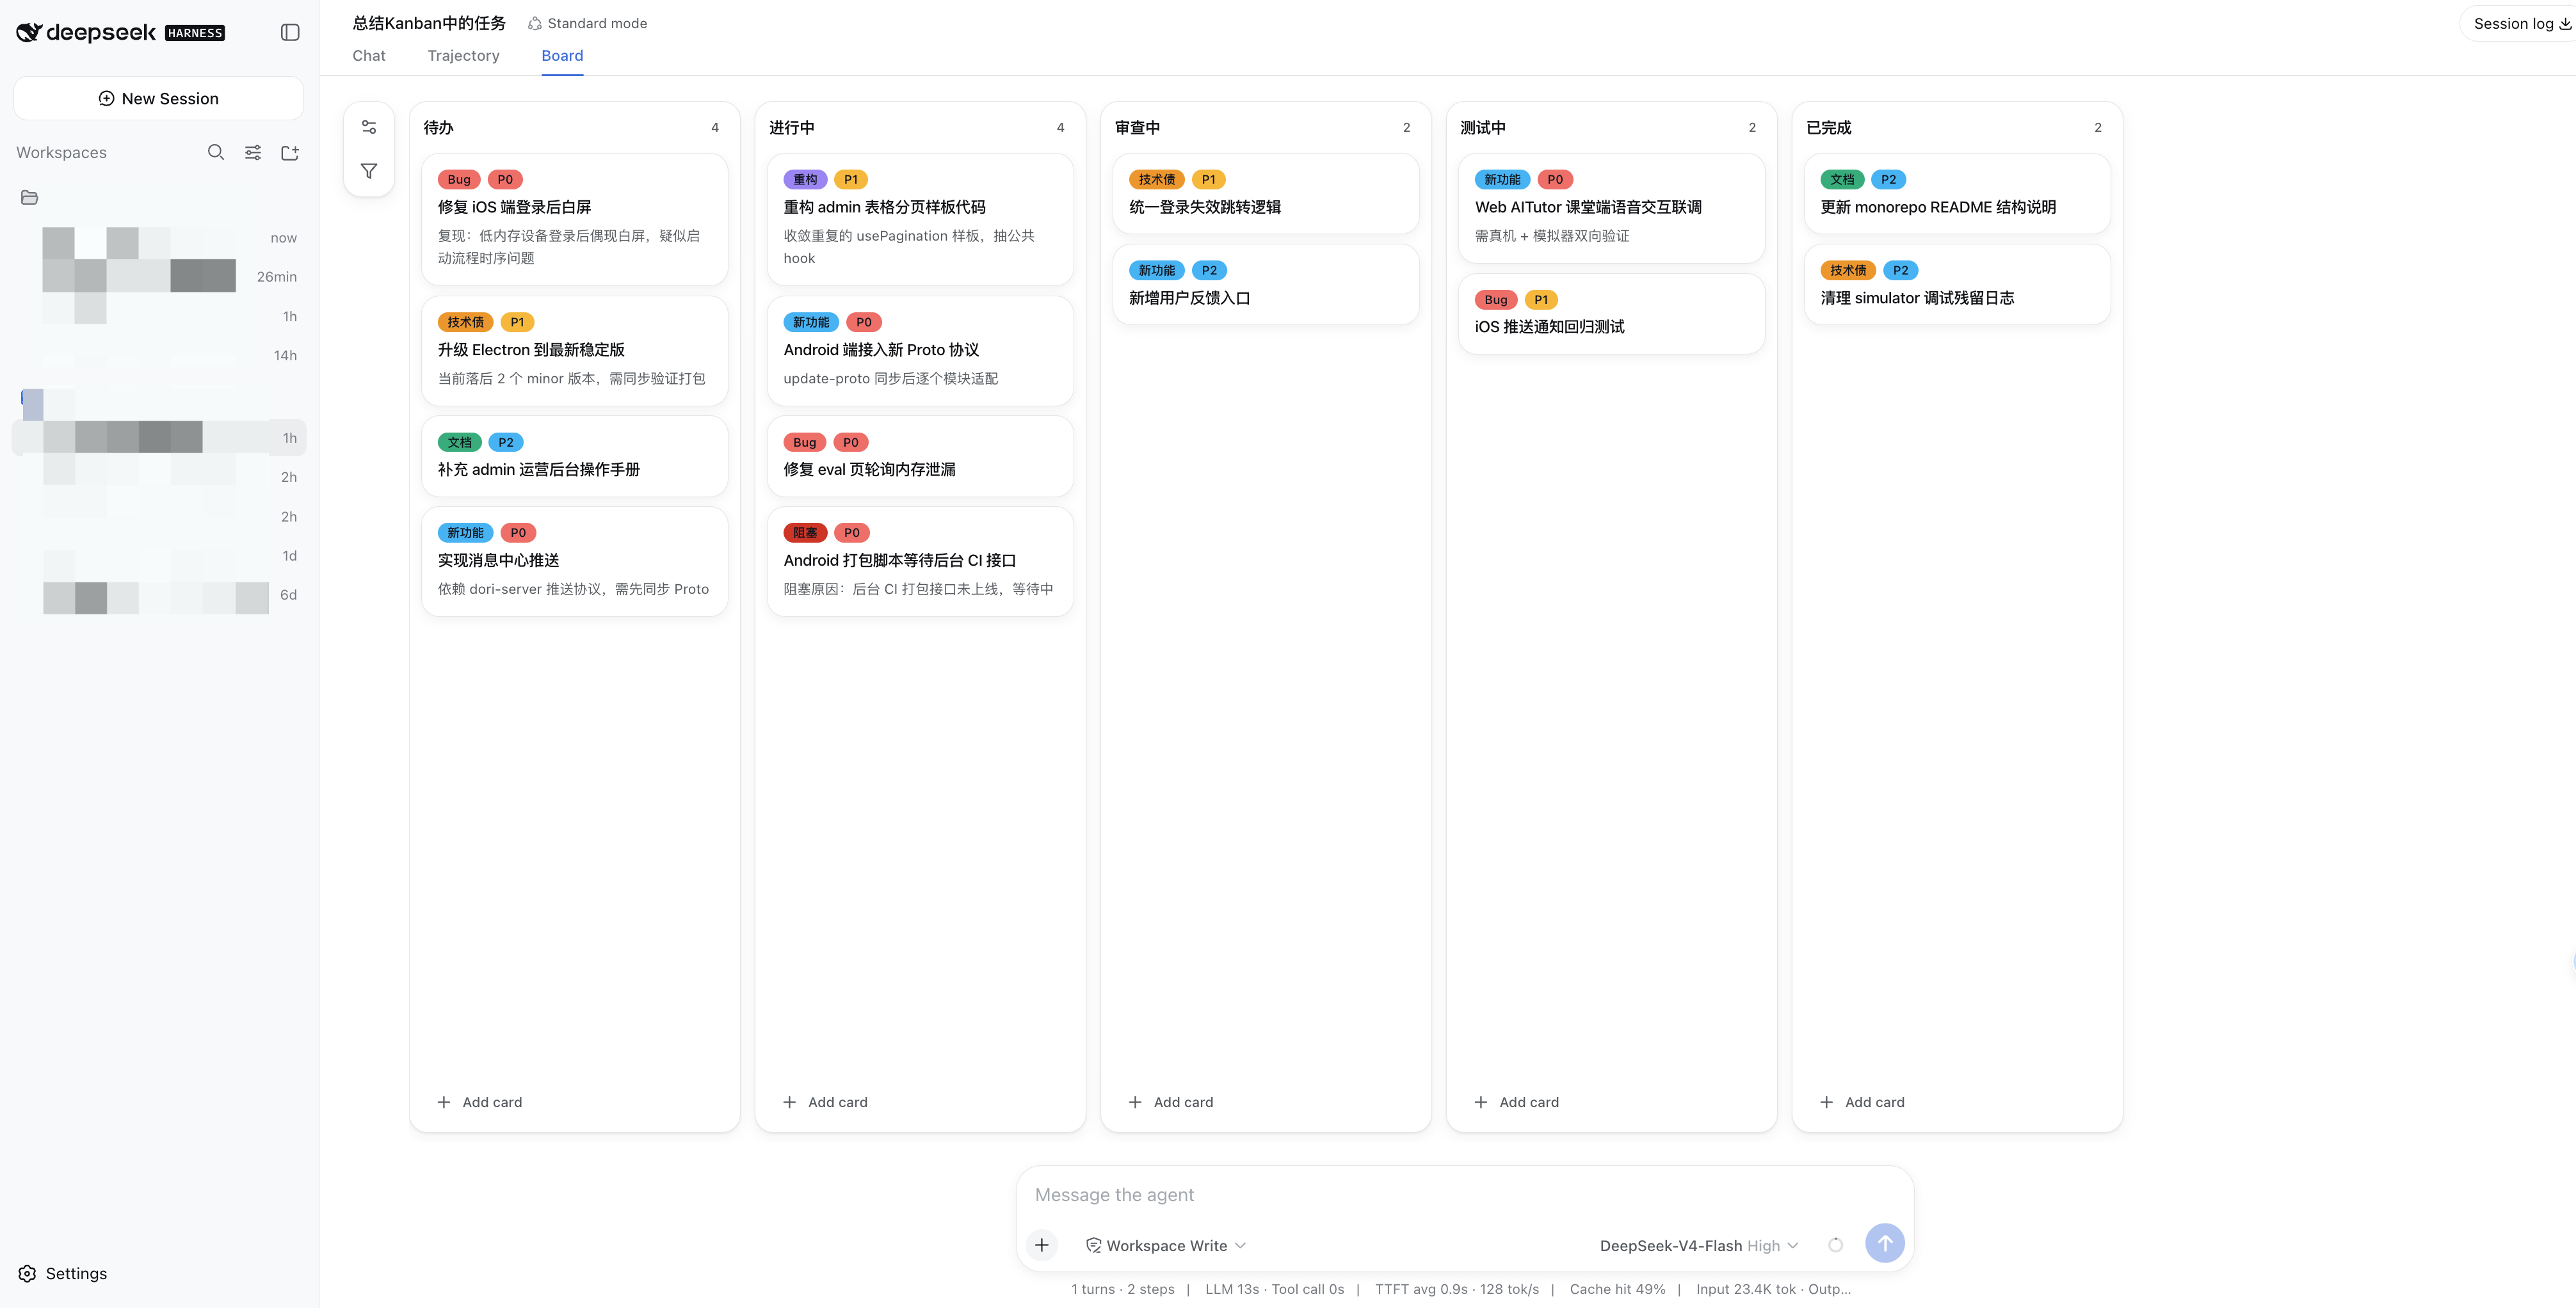This screenshot has height=1308, width=2576.
Task: Click the DeepSeek whale logo
Action: [29, 33]
